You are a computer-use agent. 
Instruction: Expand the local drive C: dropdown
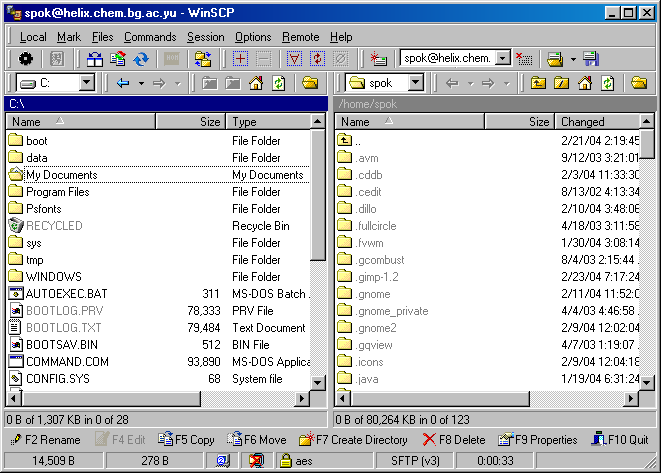click(86, 83)
